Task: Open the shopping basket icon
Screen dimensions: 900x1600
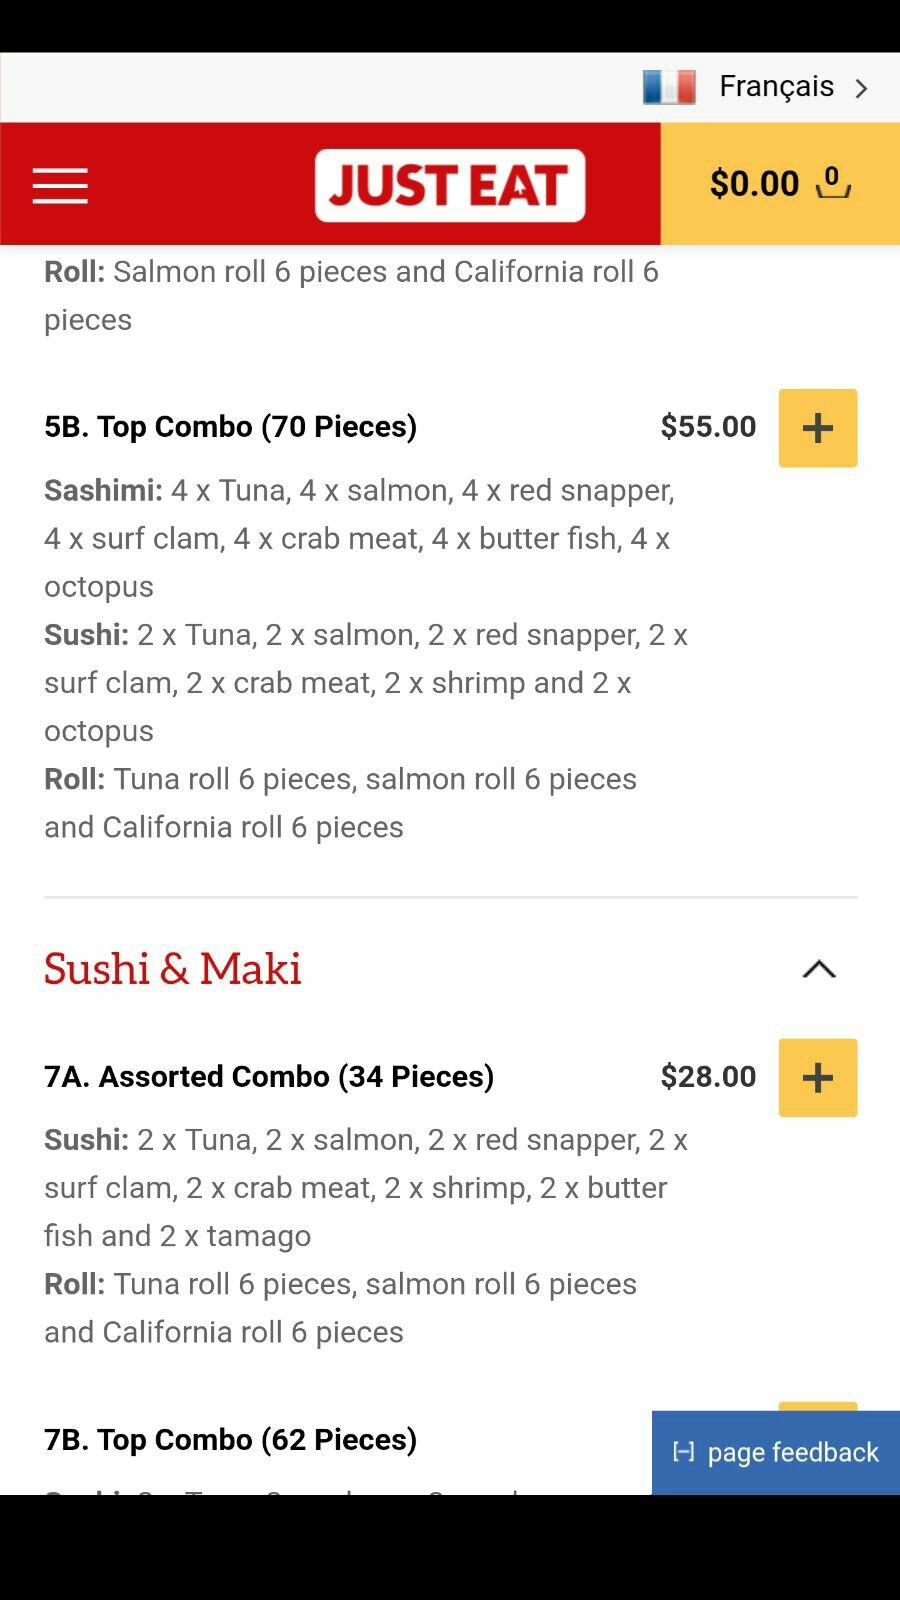Action: tap(832, 183)
